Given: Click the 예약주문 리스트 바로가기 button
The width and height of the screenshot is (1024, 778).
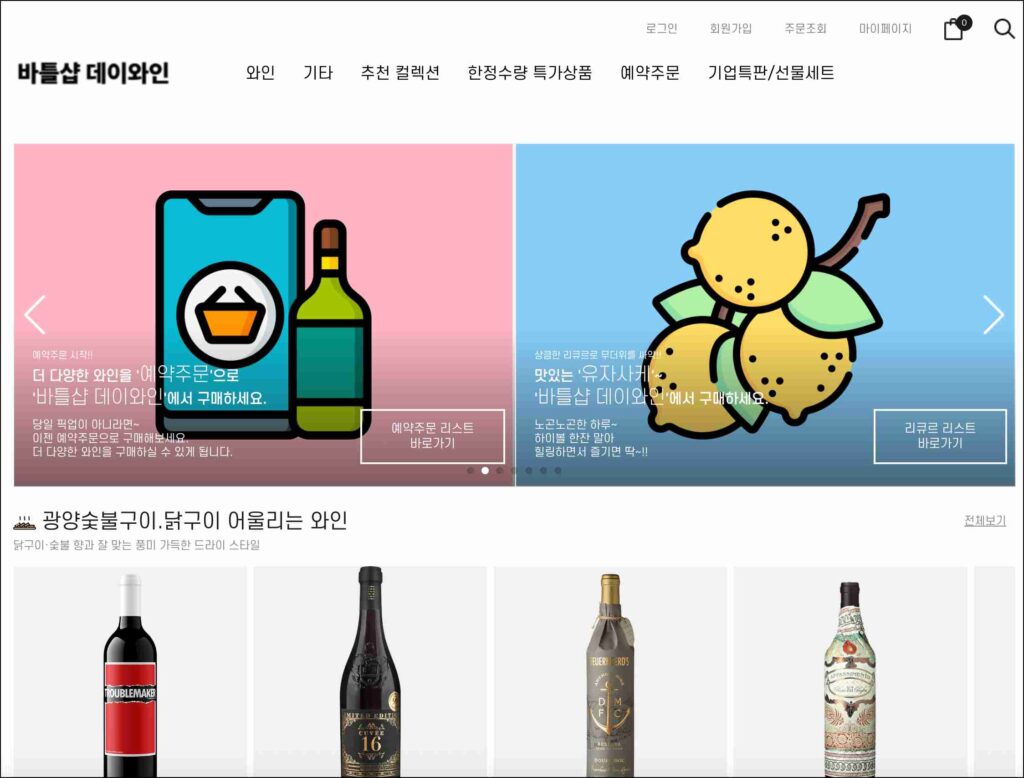Looking at the screenshot, I should pyautogui.click(x=432, y=436).
